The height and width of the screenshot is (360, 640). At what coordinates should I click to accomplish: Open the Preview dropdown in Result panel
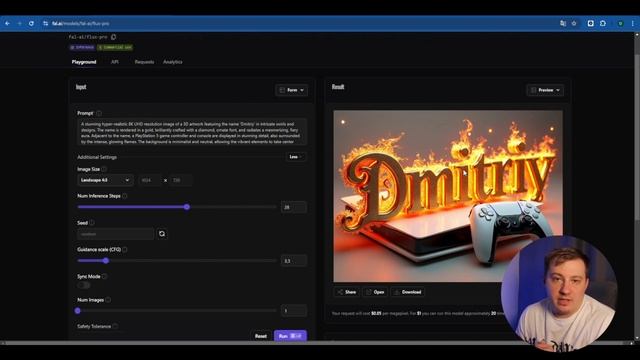coord(545,90)
